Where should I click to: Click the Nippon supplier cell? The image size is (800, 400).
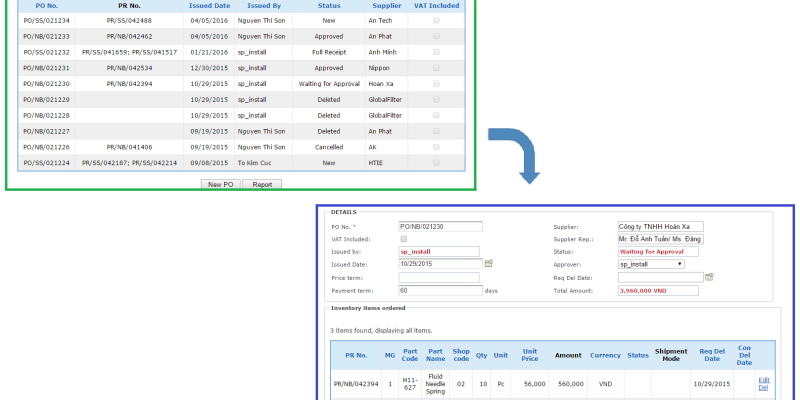click(387, 68)
